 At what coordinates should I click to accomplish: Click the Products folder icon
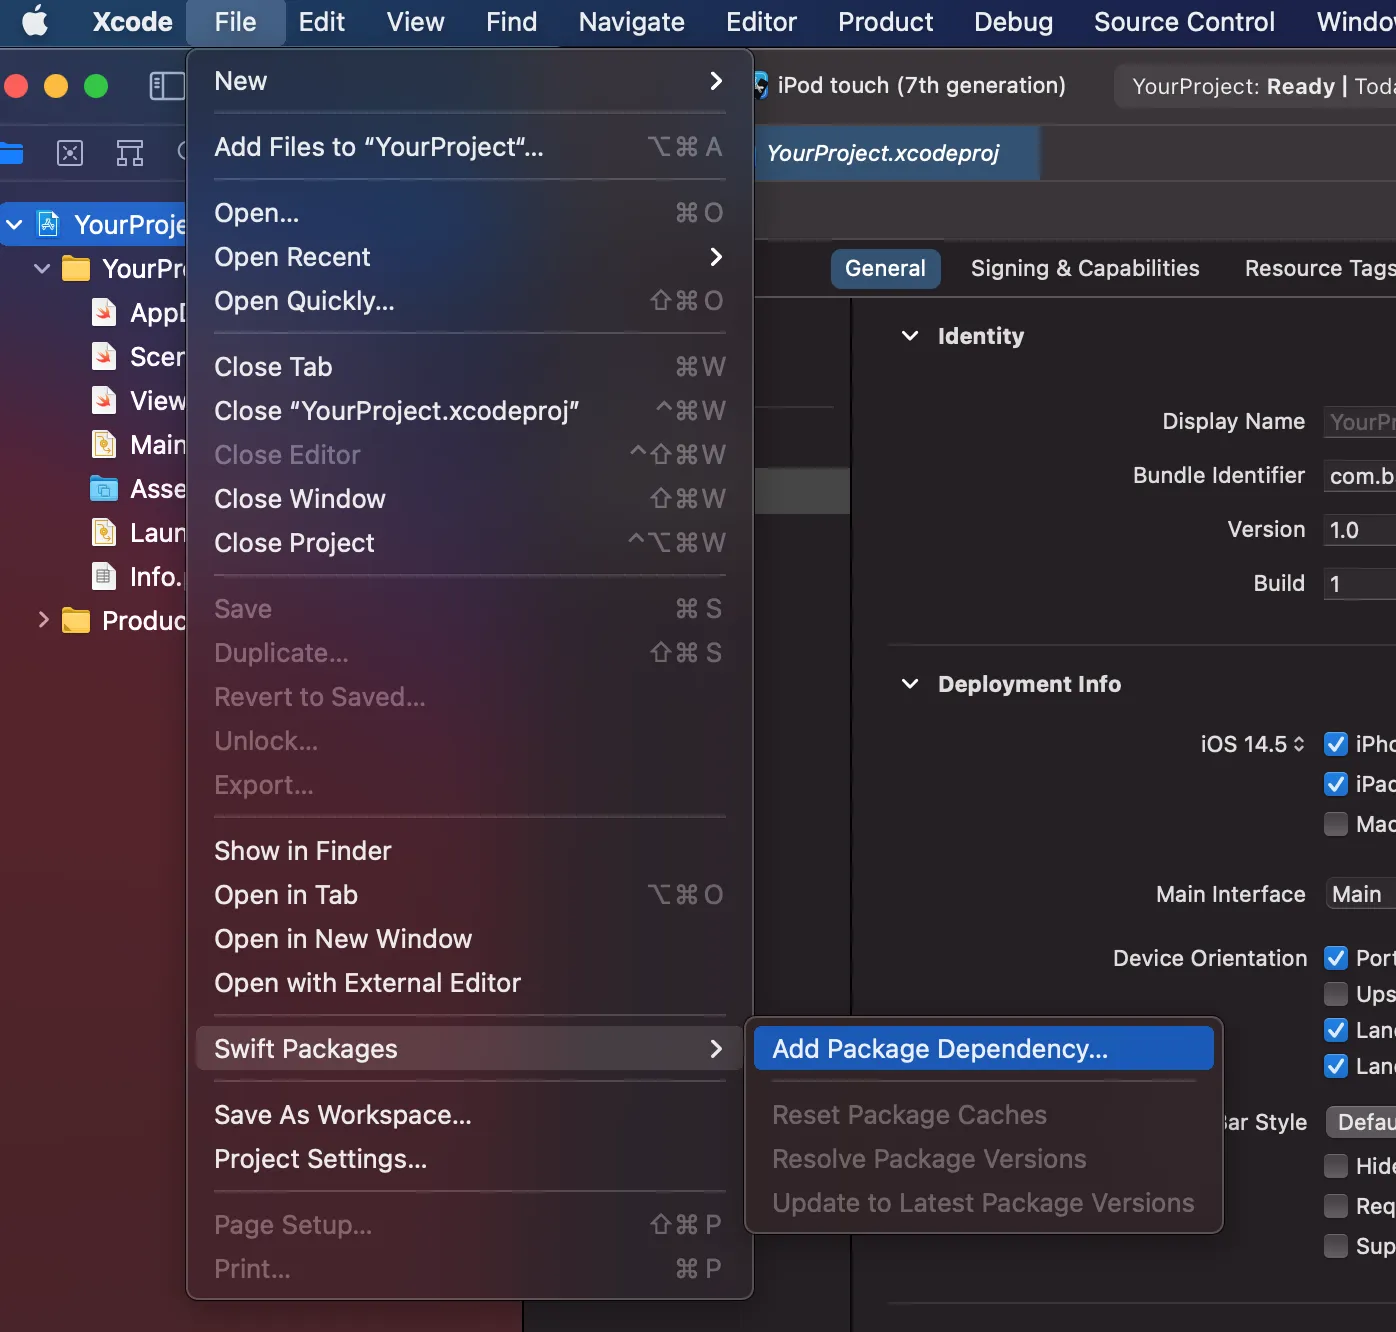[x=77, y=620]
